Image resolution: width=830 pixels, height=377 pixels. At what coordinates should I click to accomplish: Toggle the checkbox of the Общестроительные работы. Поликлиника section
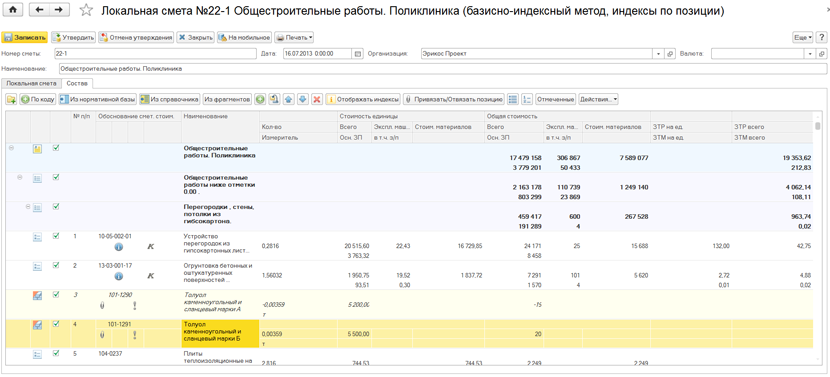coord(56,149)
